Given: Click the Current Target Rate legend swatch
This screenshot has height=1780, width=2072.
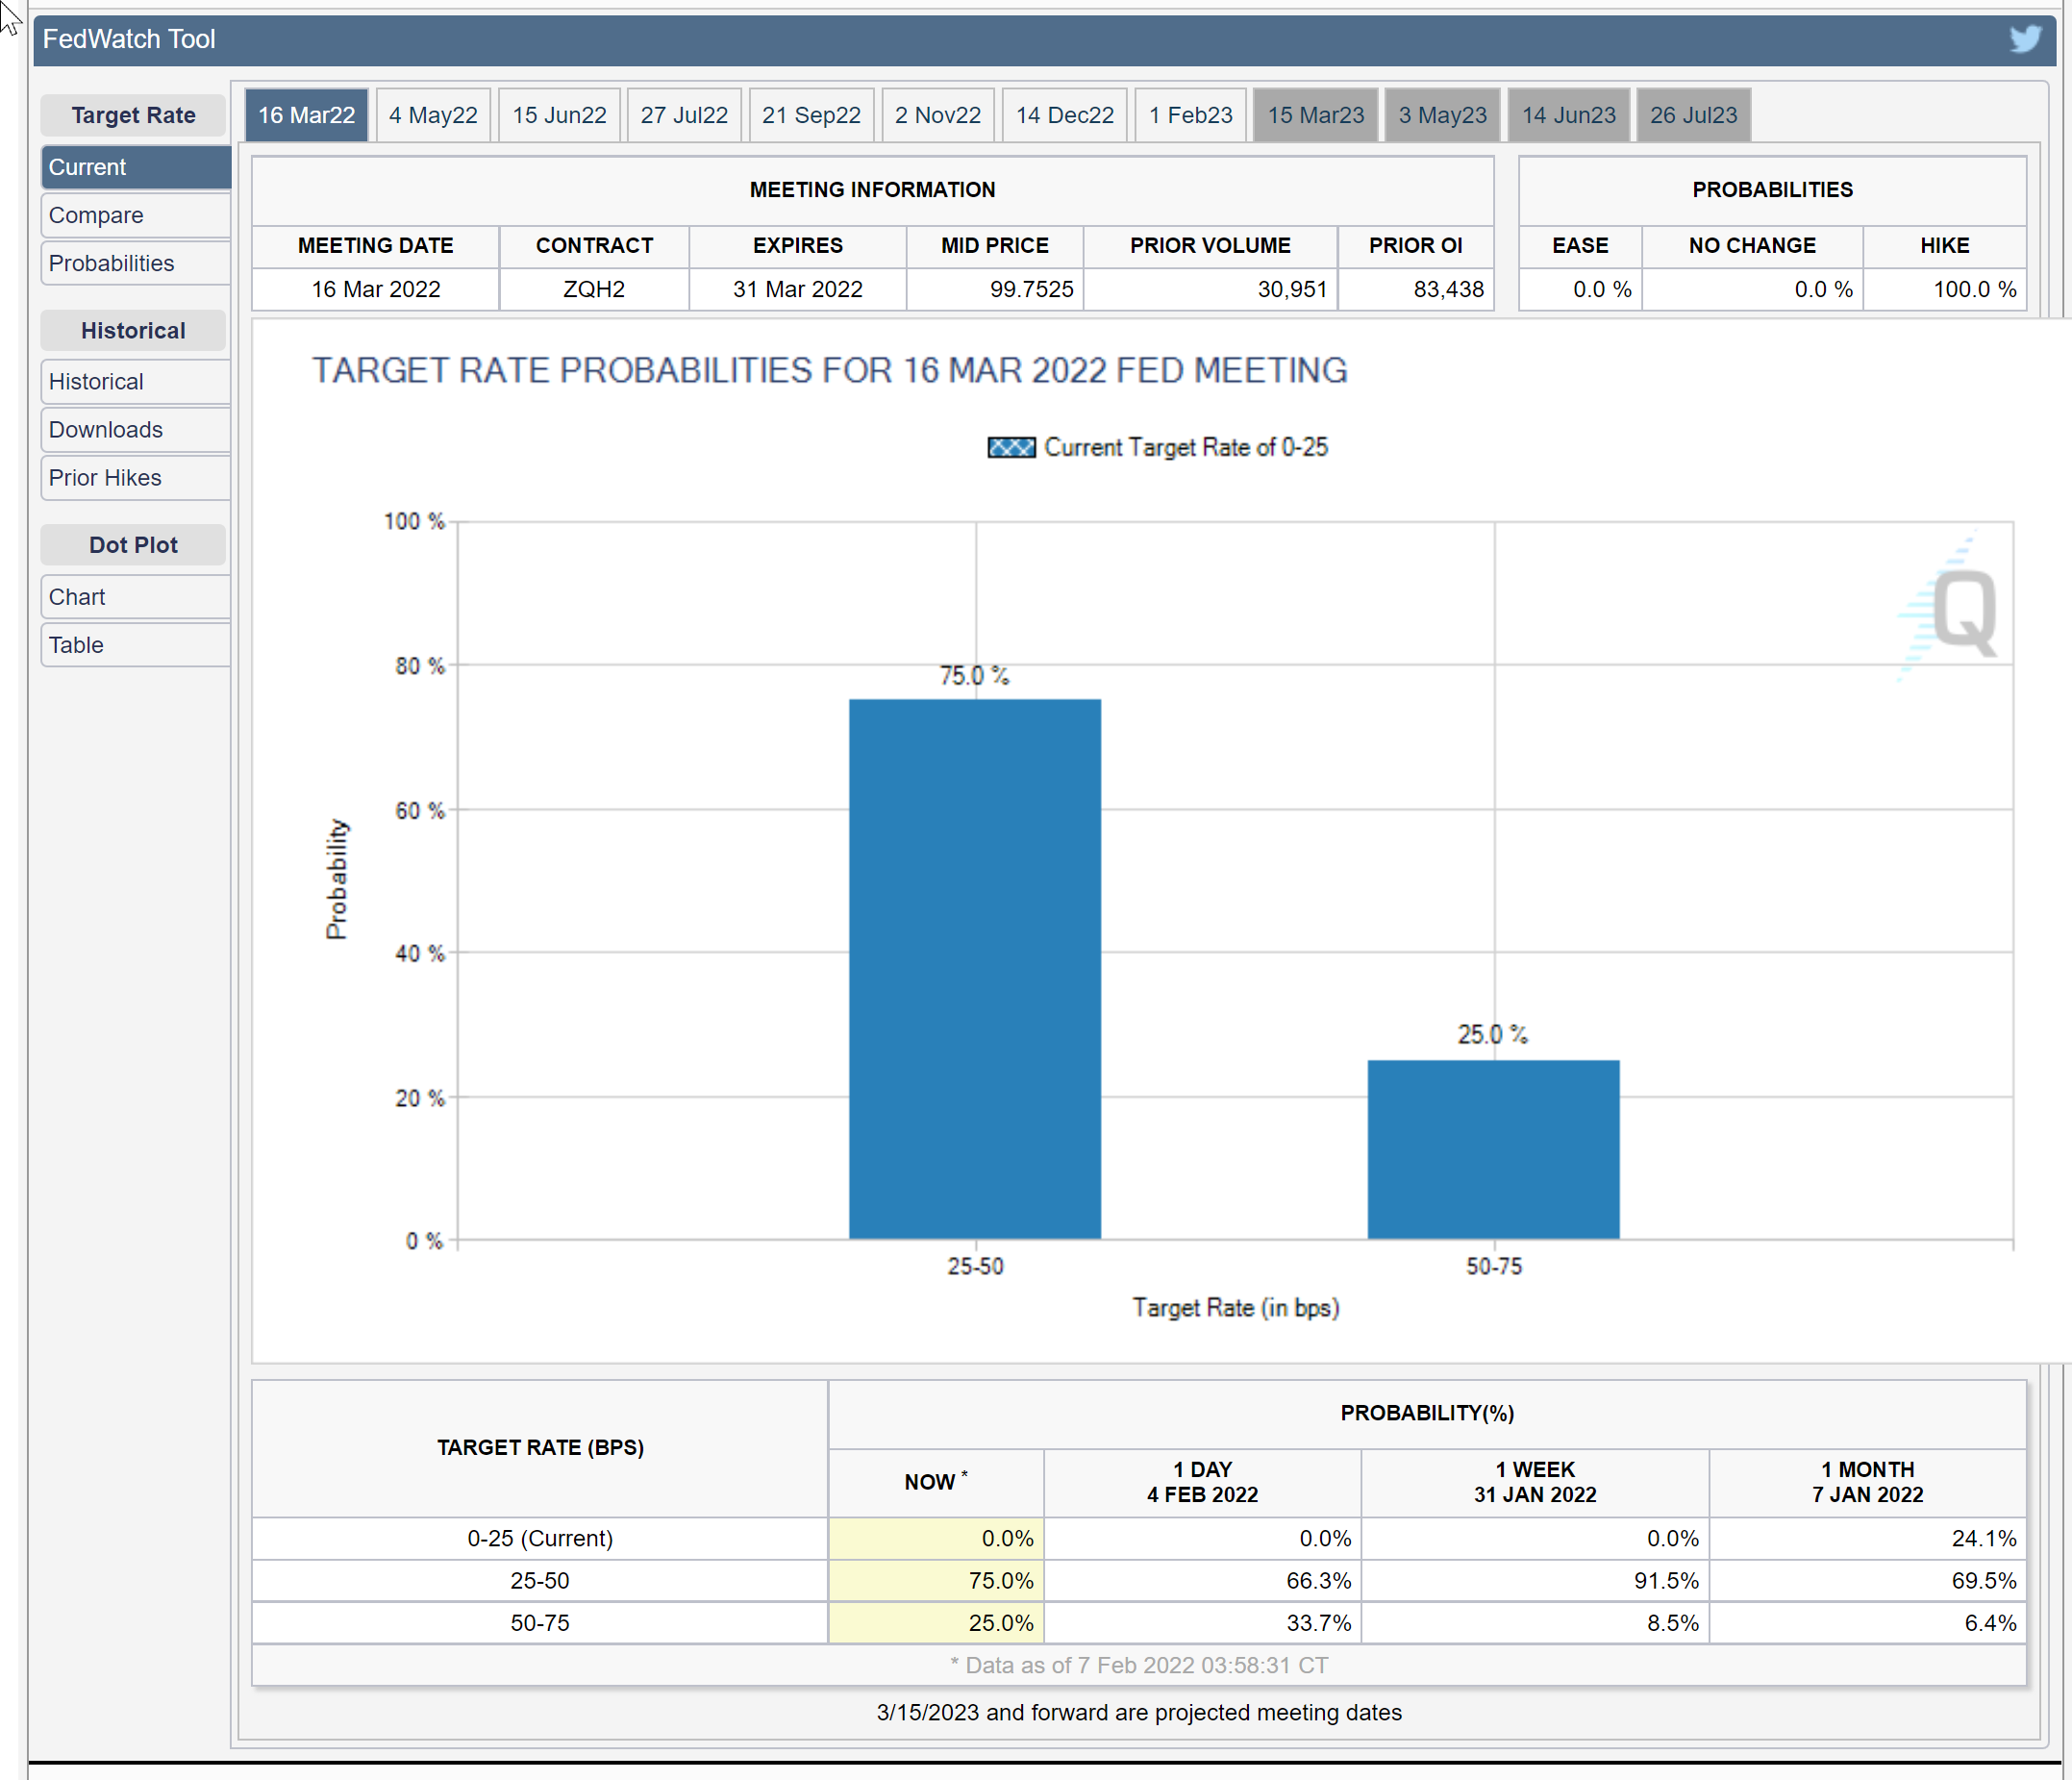Looking at the screenshot, I should pos(1011,447).
